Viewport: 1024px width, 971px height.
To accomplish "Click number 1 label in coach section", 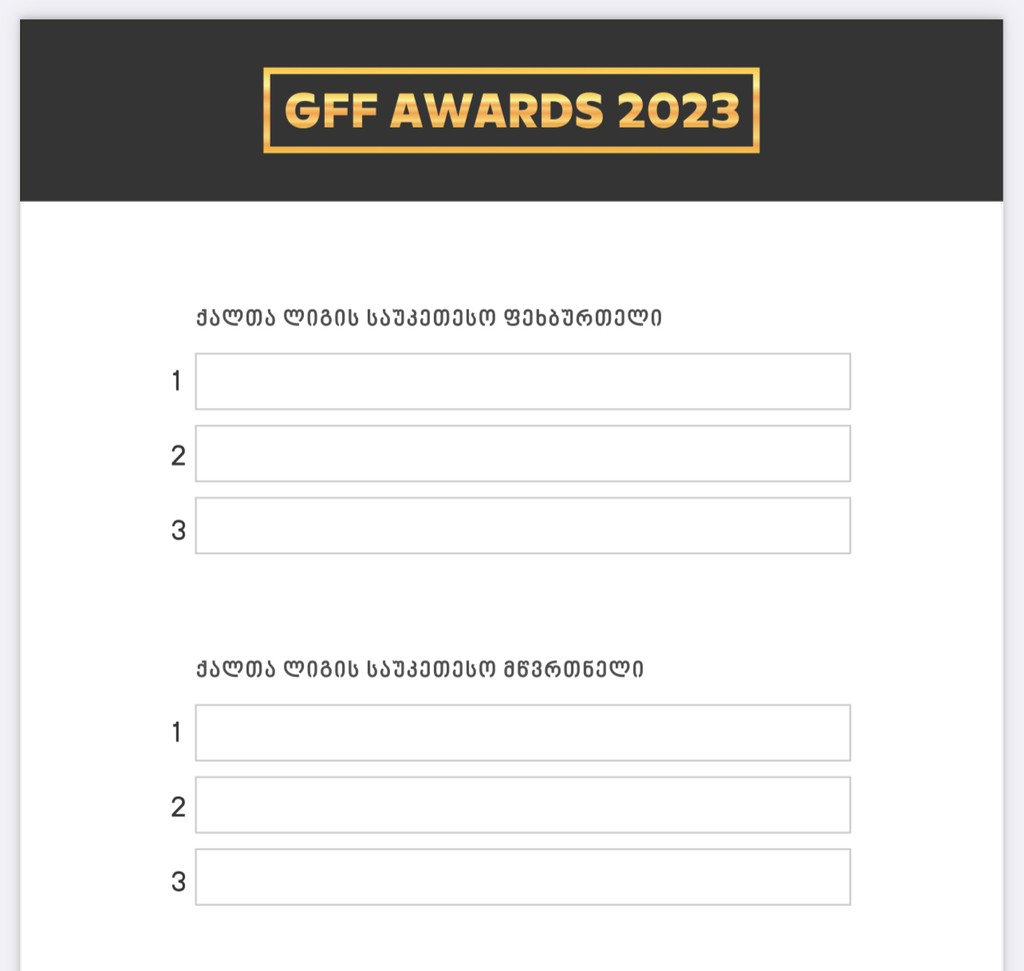I will pyautogui.click(x=177, y=733).
